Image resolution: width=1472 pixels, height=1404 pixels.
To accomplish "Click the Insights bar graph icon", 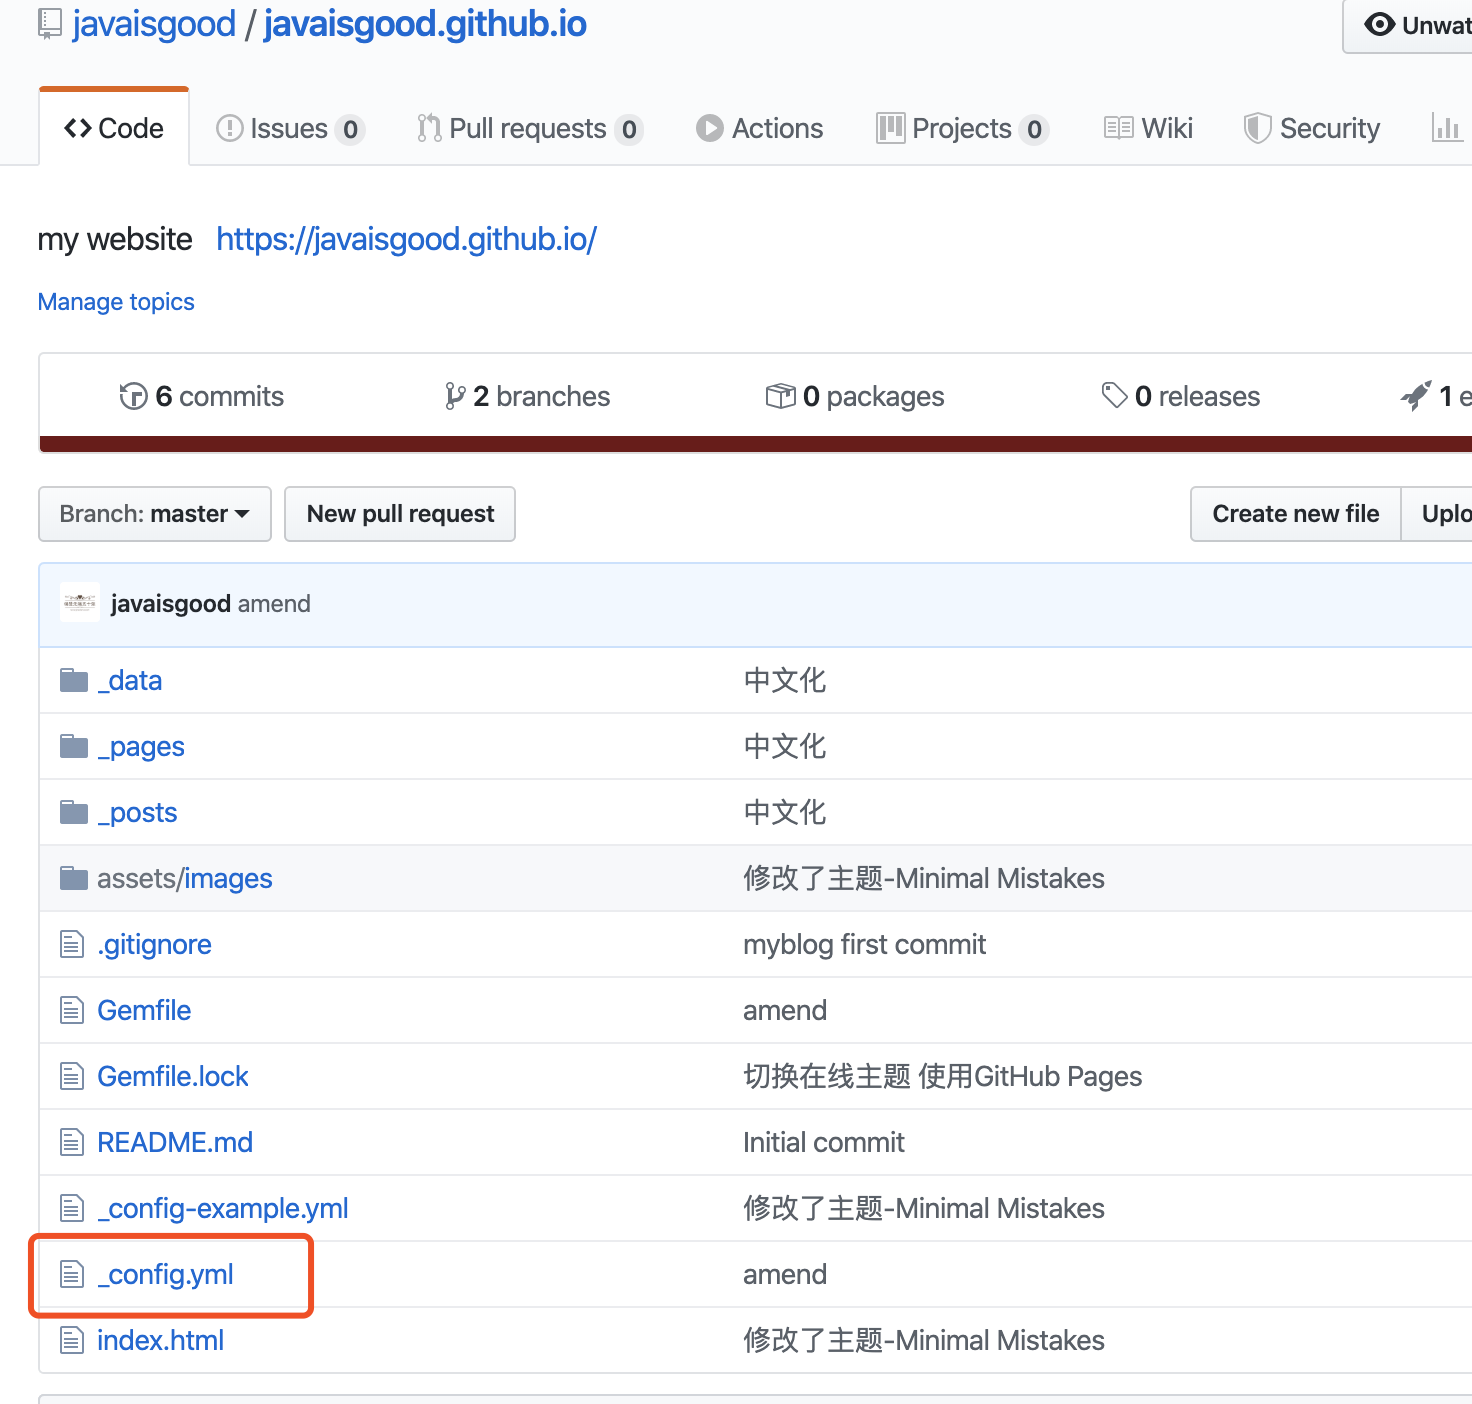I will [x=1447, y=128].
